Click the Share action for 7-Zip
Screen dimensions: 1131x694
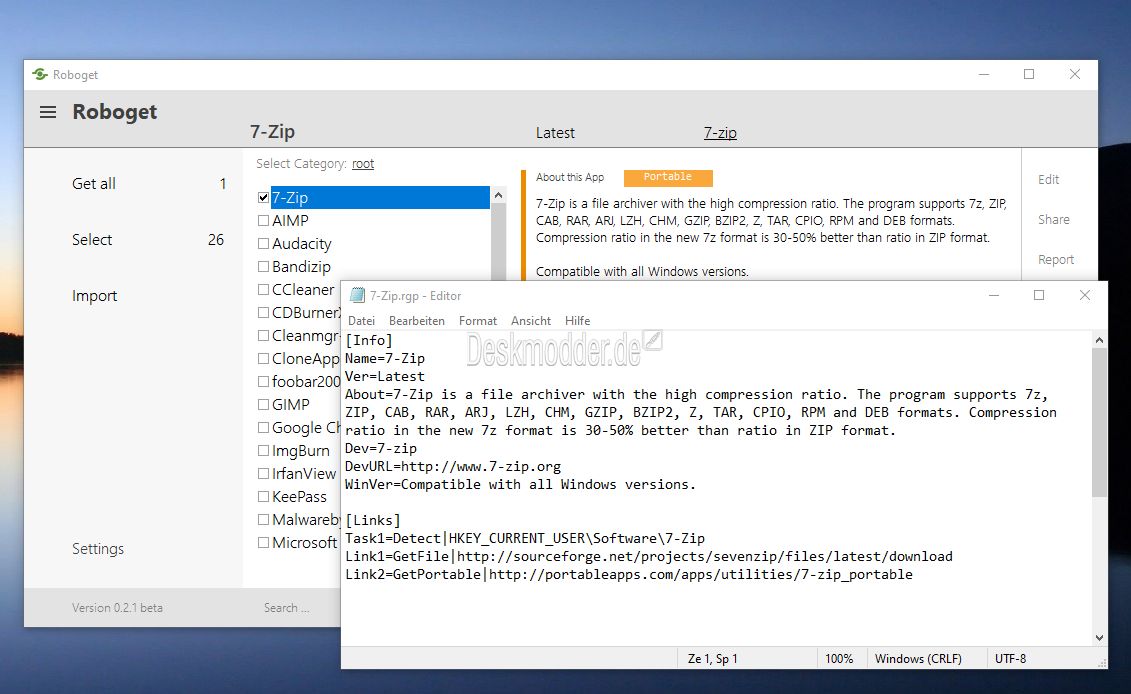pyautogui.click(x=1054, y=219)
